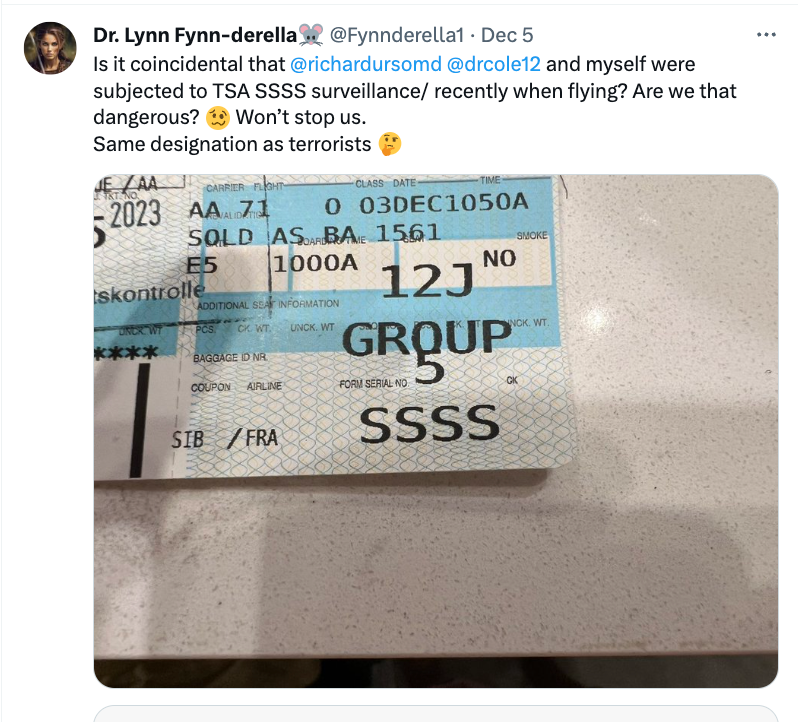Click the "Same designation as terrorists" text line
Image resolution: width=798 pixels, height=722 pixels.
tap(232, 145)
